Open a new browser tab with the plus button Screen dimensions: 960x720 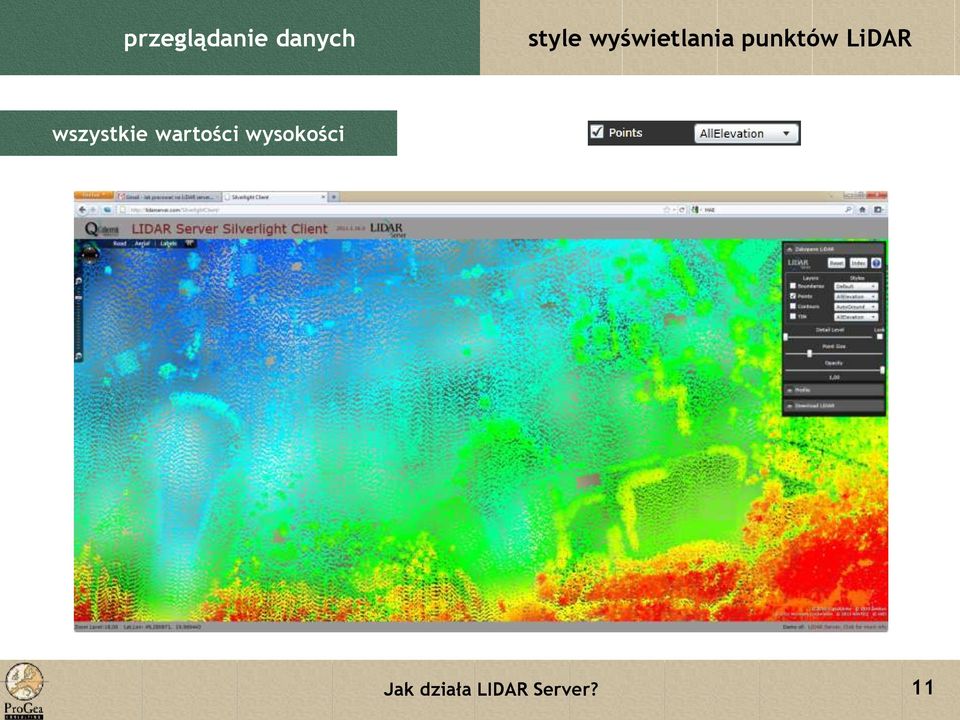(334, 197)
